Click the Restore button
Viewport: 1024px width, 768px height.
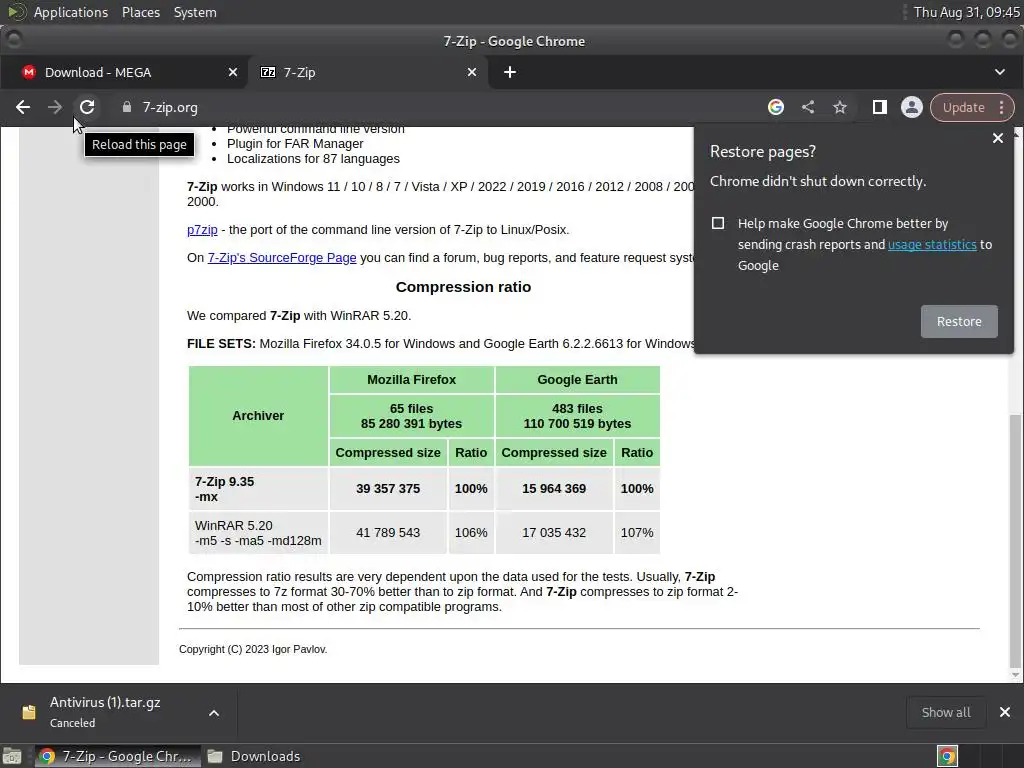(x=959, y=321)
